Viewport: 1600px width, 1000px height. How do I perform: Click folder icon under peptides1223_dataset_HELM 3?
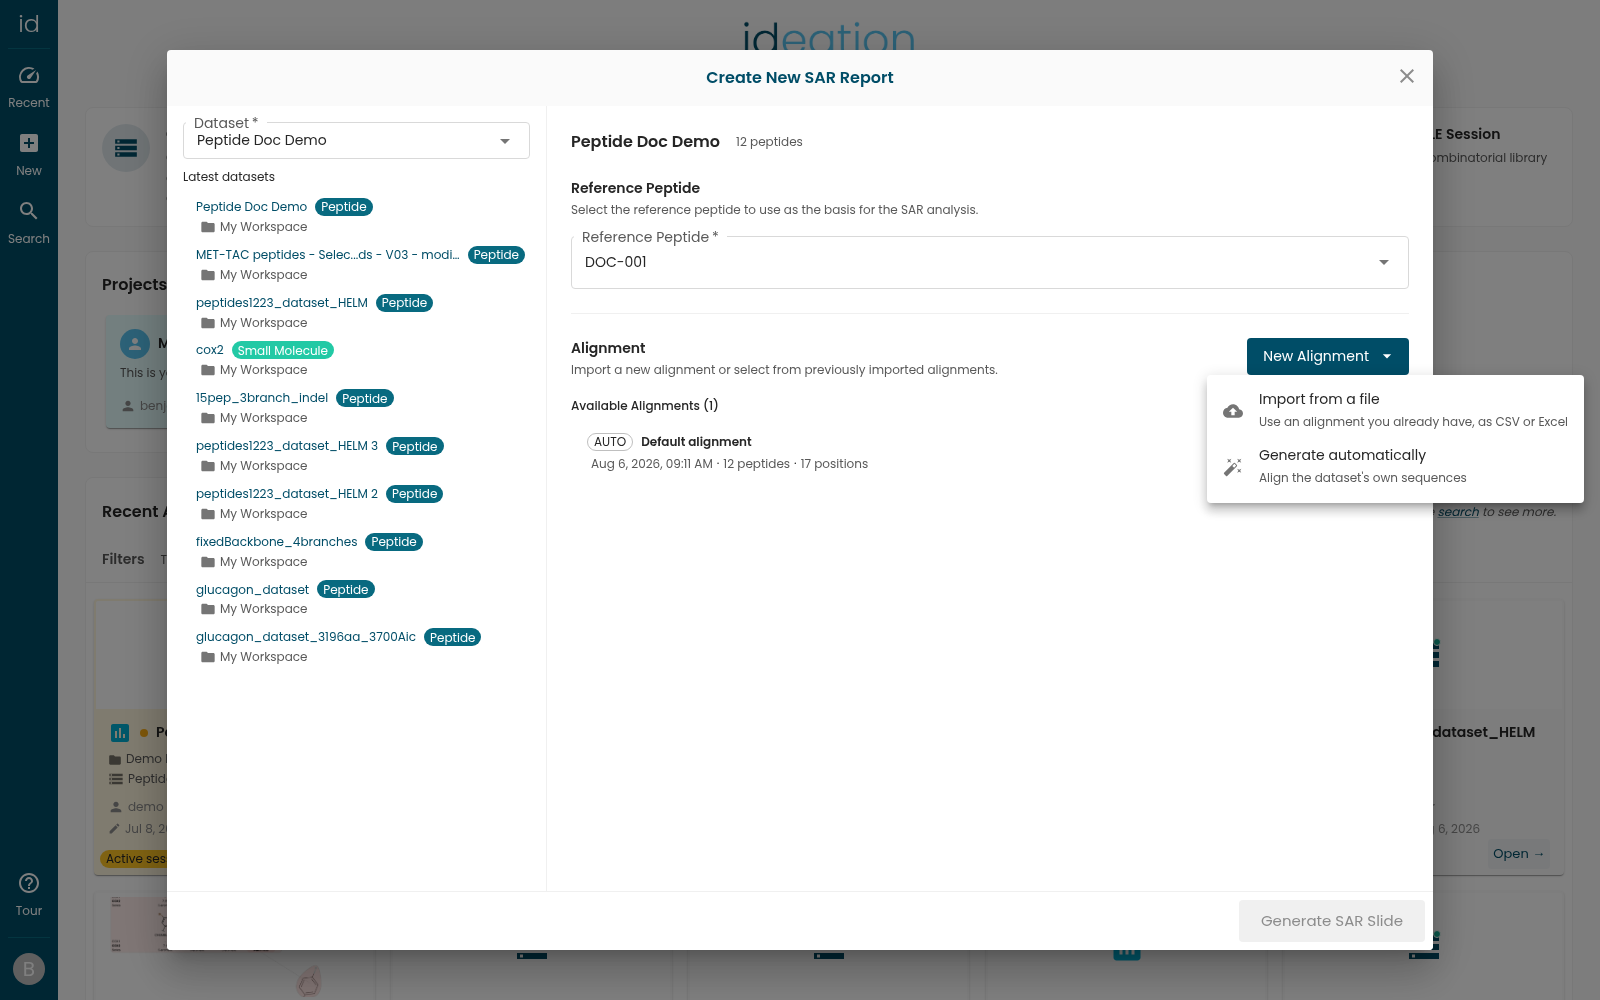(x=208, y=466)
